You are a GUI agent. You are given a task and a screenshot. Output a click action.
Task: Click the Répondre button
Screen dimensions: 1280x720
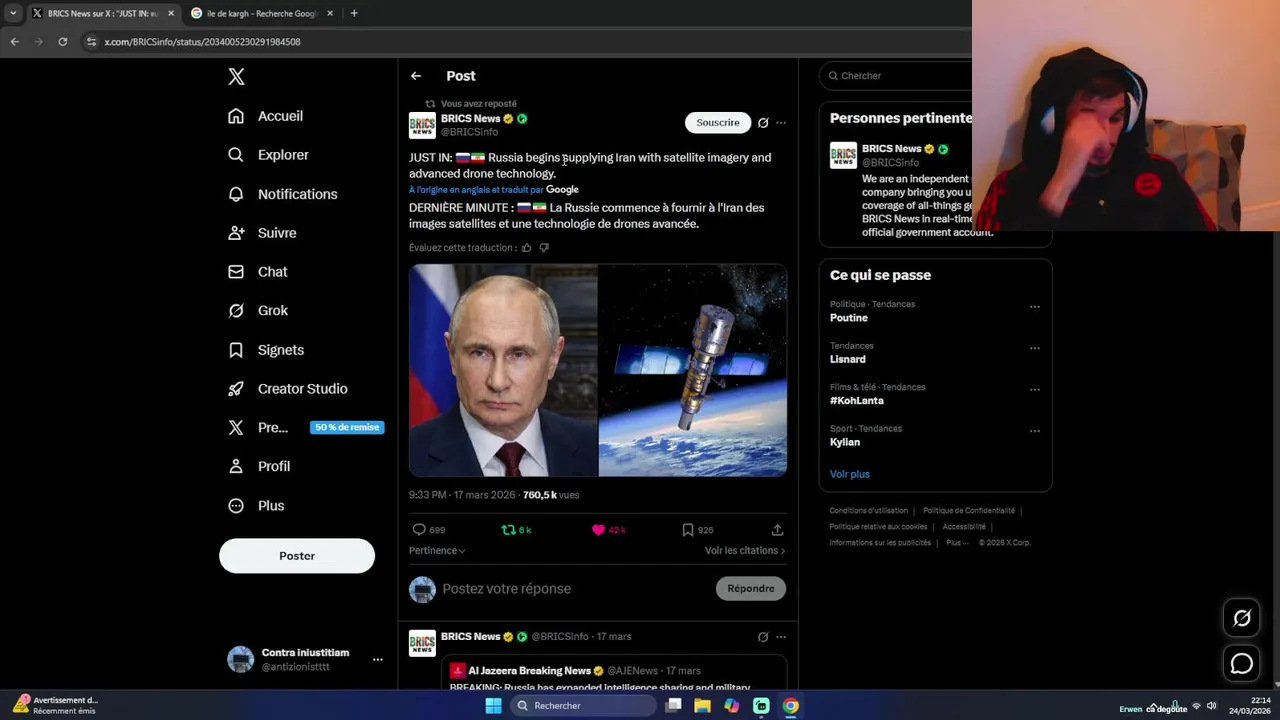[751, 589]
